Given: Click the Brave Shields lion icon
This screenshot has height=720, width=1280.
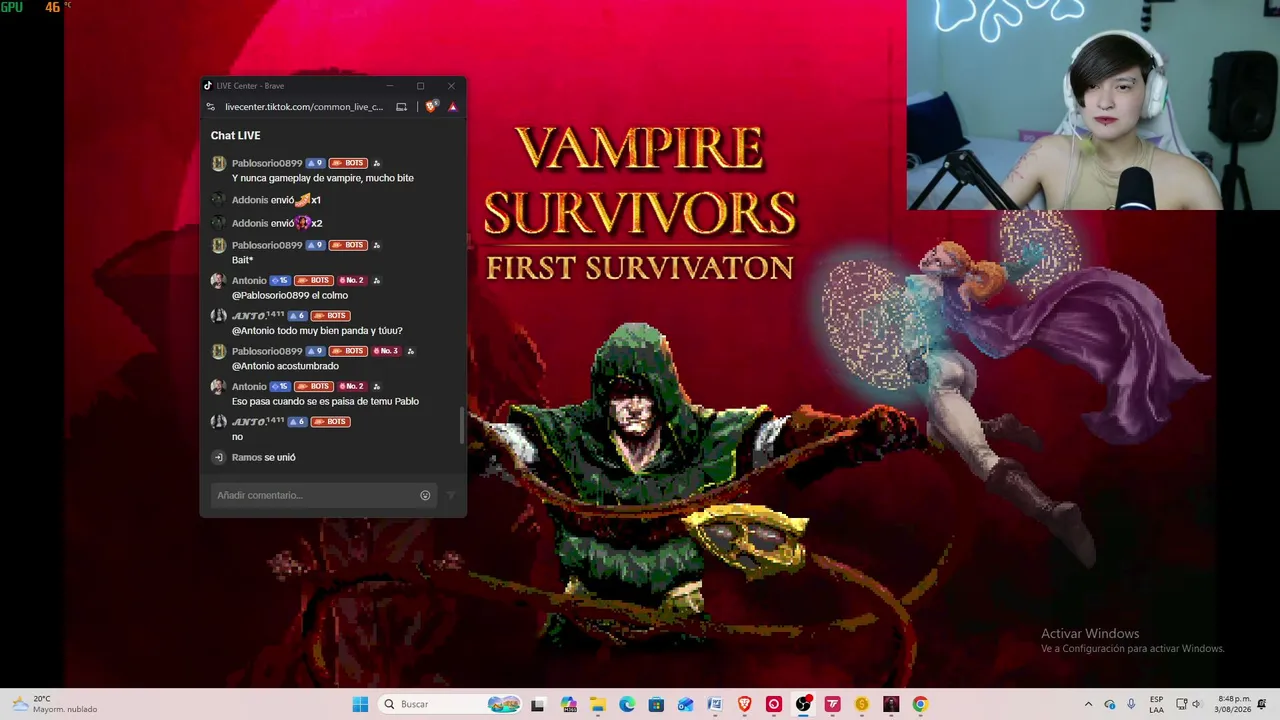Looking at the screenshot, I should tap(431, 107).
